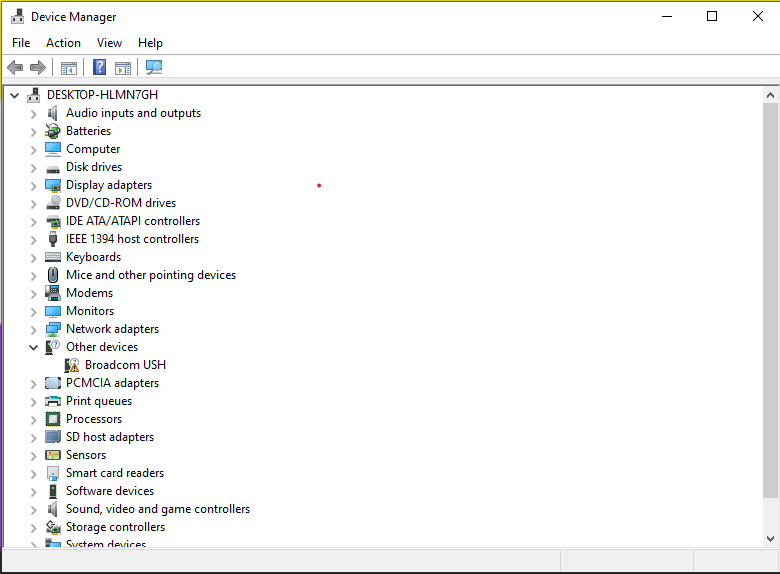This screenshot has height=574, width=780.
Task: Click the Computer monitor icon
Action: 53,149
